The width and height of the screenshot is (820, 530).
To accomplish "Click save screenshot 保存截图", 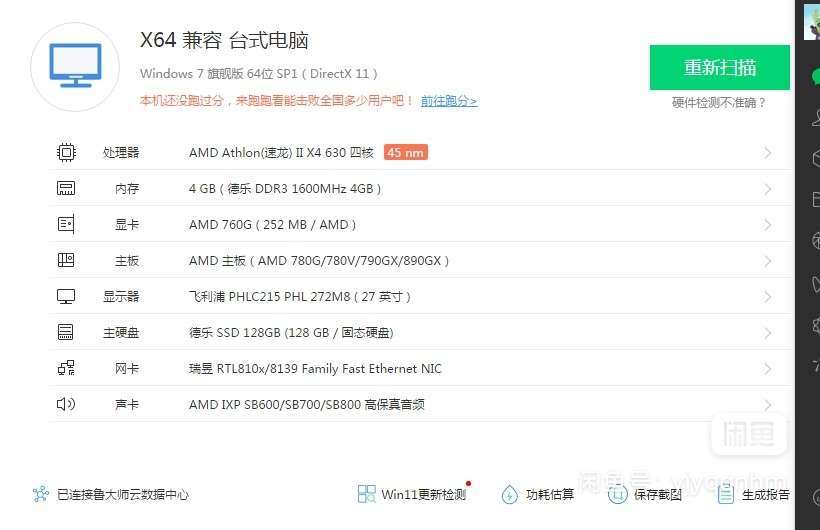I will [645, 494].
